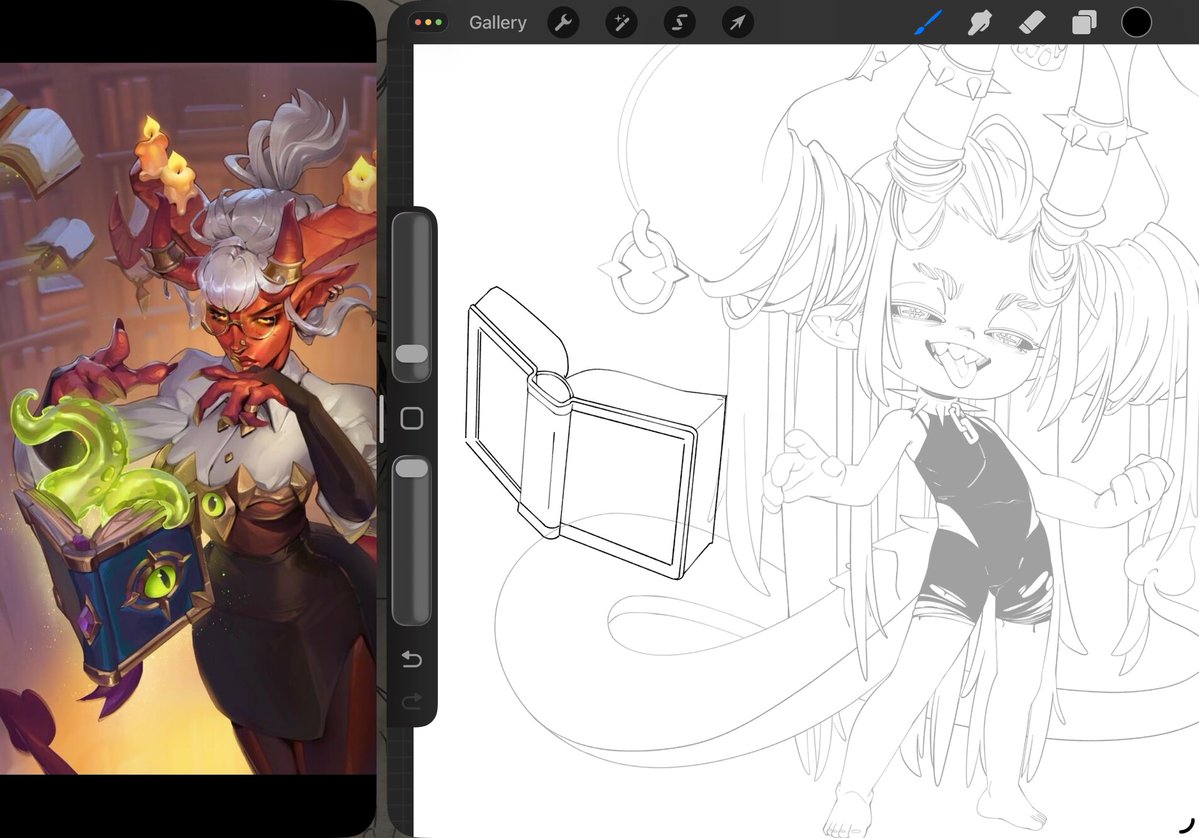Undo the last stroke with undo arrow
The width and height of the screenshot is (1199, 838).
pos(411,659)
